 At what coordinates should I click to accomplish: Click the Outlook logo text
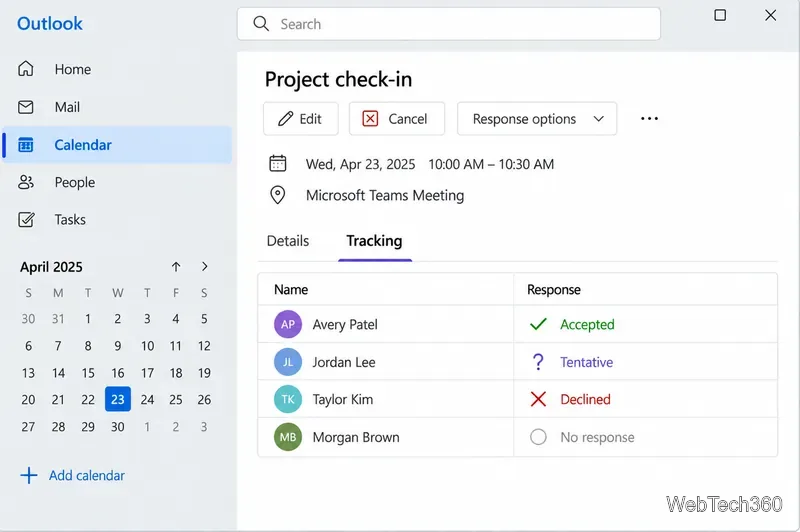click(49, 23)
